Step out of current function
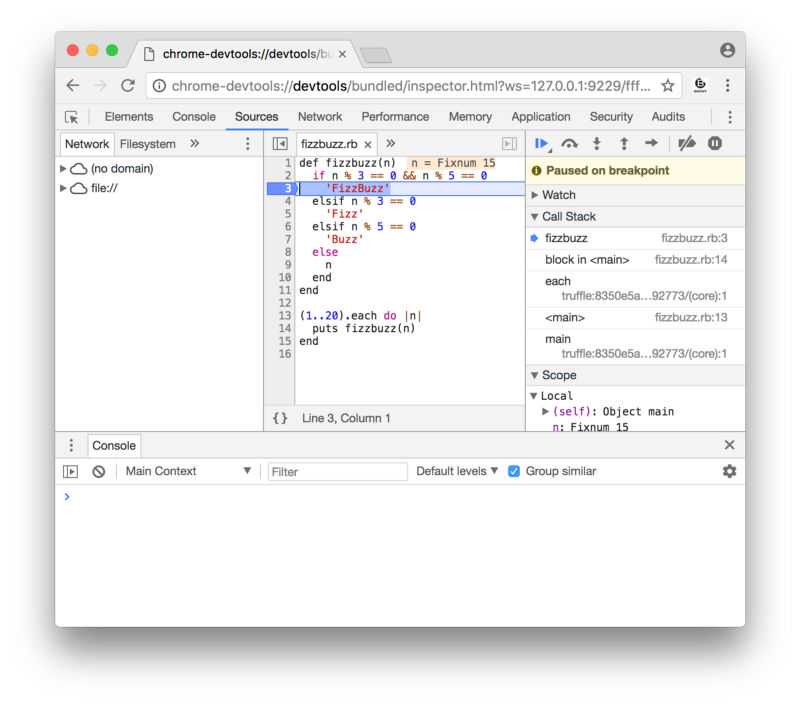This screenshot has width=800, height=705. pyautogui.click(x=624, y=144)
